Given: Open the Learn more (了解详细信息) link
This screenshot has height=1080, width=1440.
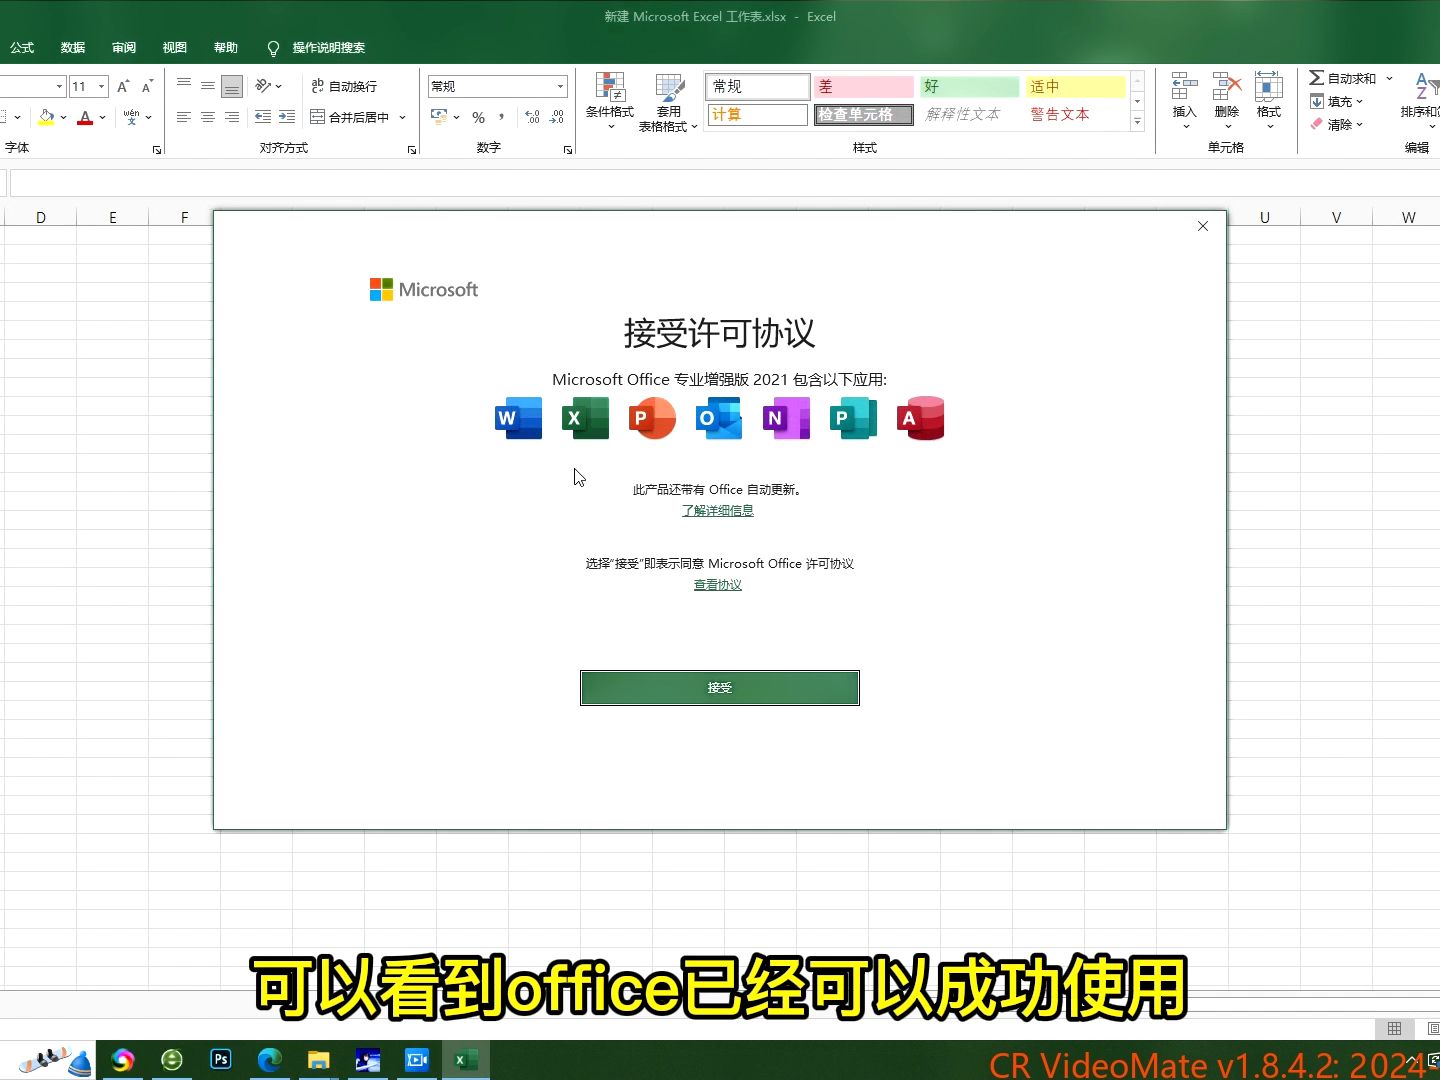Looking at the screenshot, I should [x=718, y=510].
